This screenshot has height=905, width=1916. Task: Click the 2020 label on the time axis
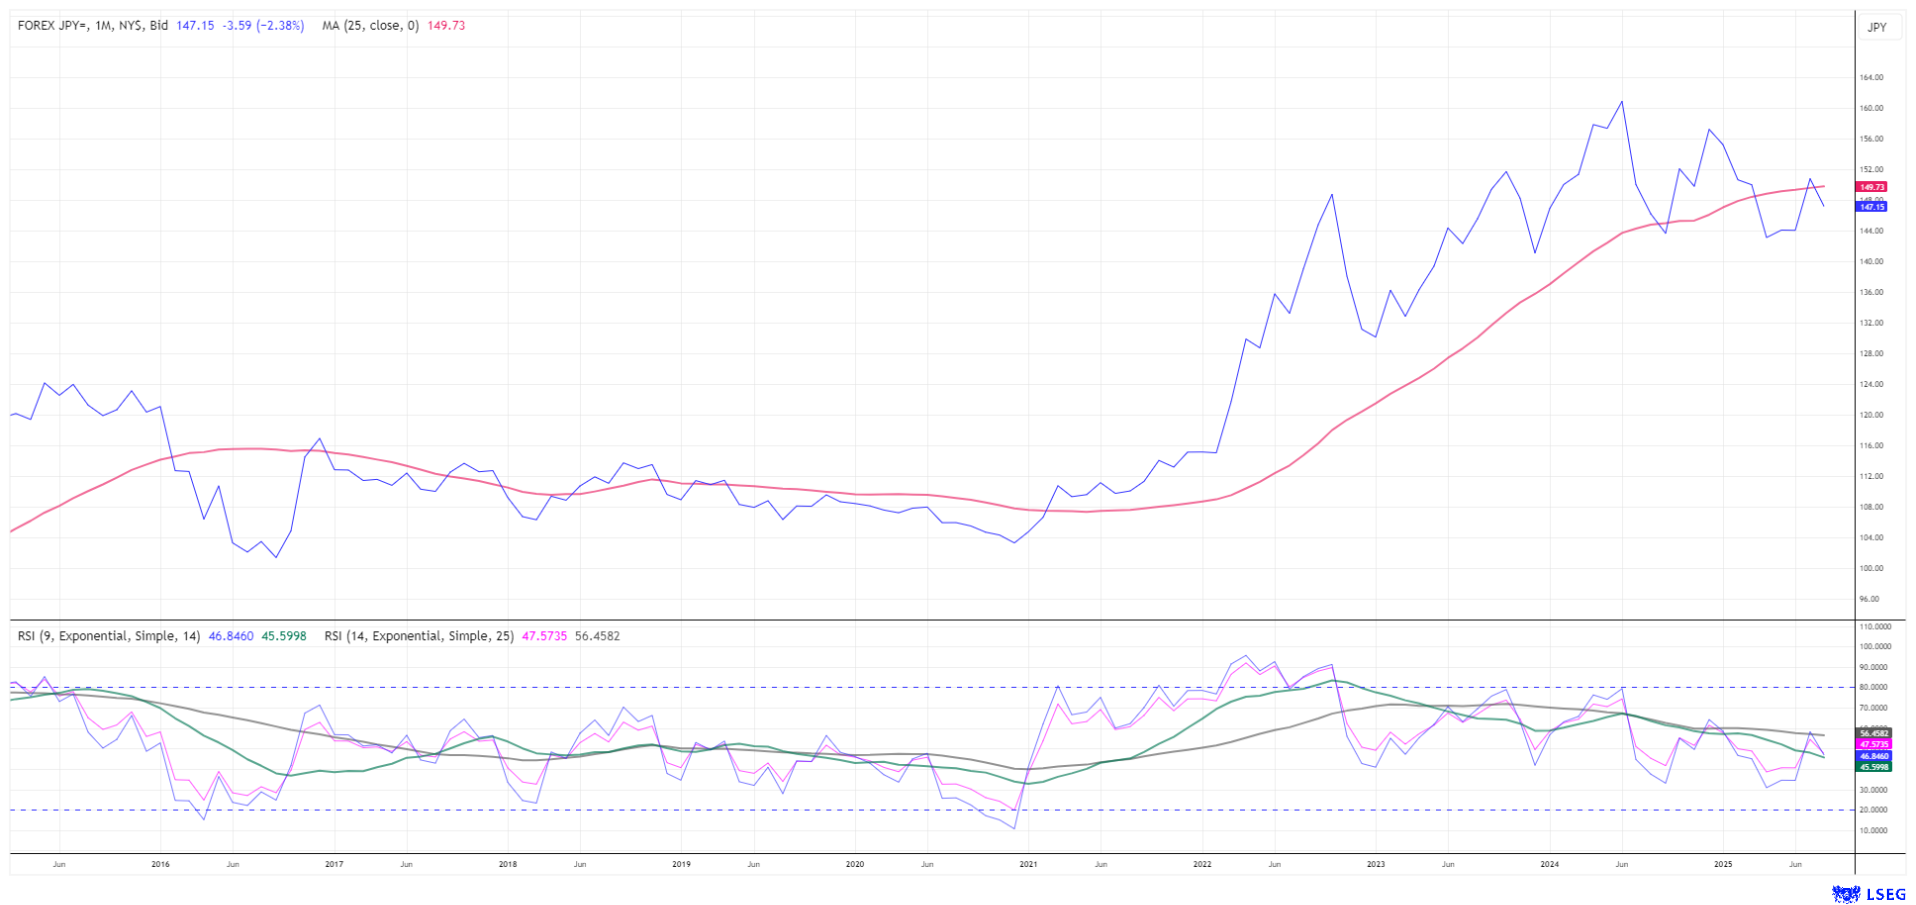(854, 864)
